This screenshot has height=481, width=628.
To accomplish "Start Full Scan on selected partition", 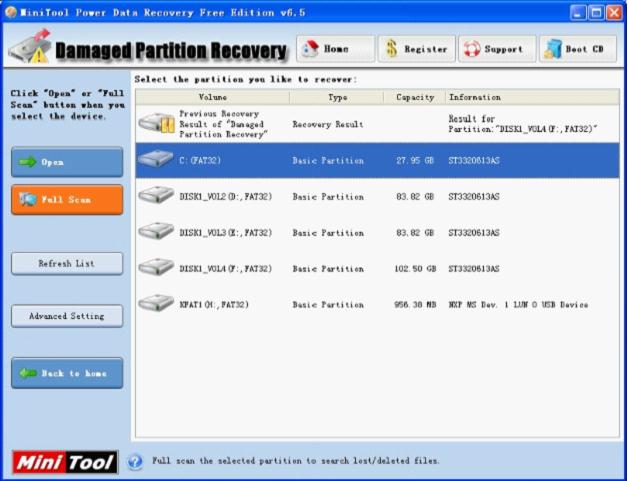I will [67, 199].
